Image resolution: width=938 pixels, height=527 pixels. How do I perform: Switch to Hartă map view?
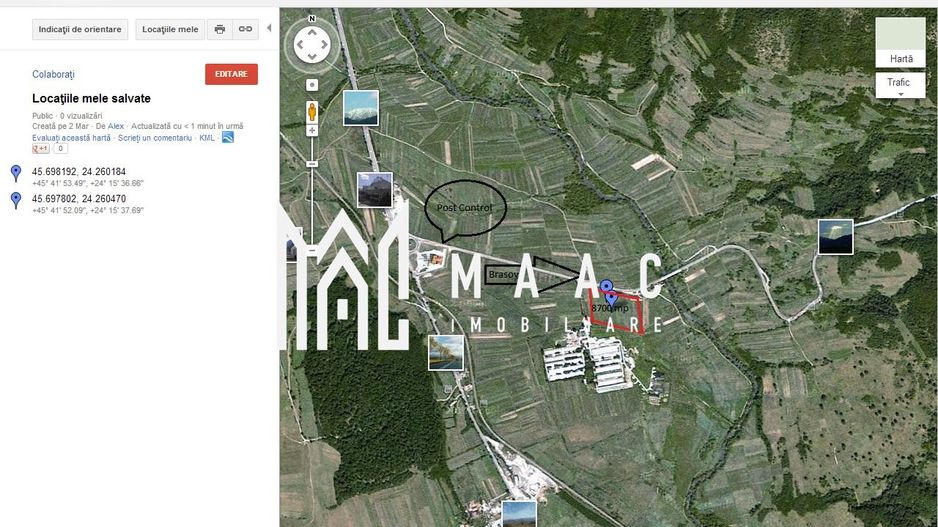[x=900, y=42]
